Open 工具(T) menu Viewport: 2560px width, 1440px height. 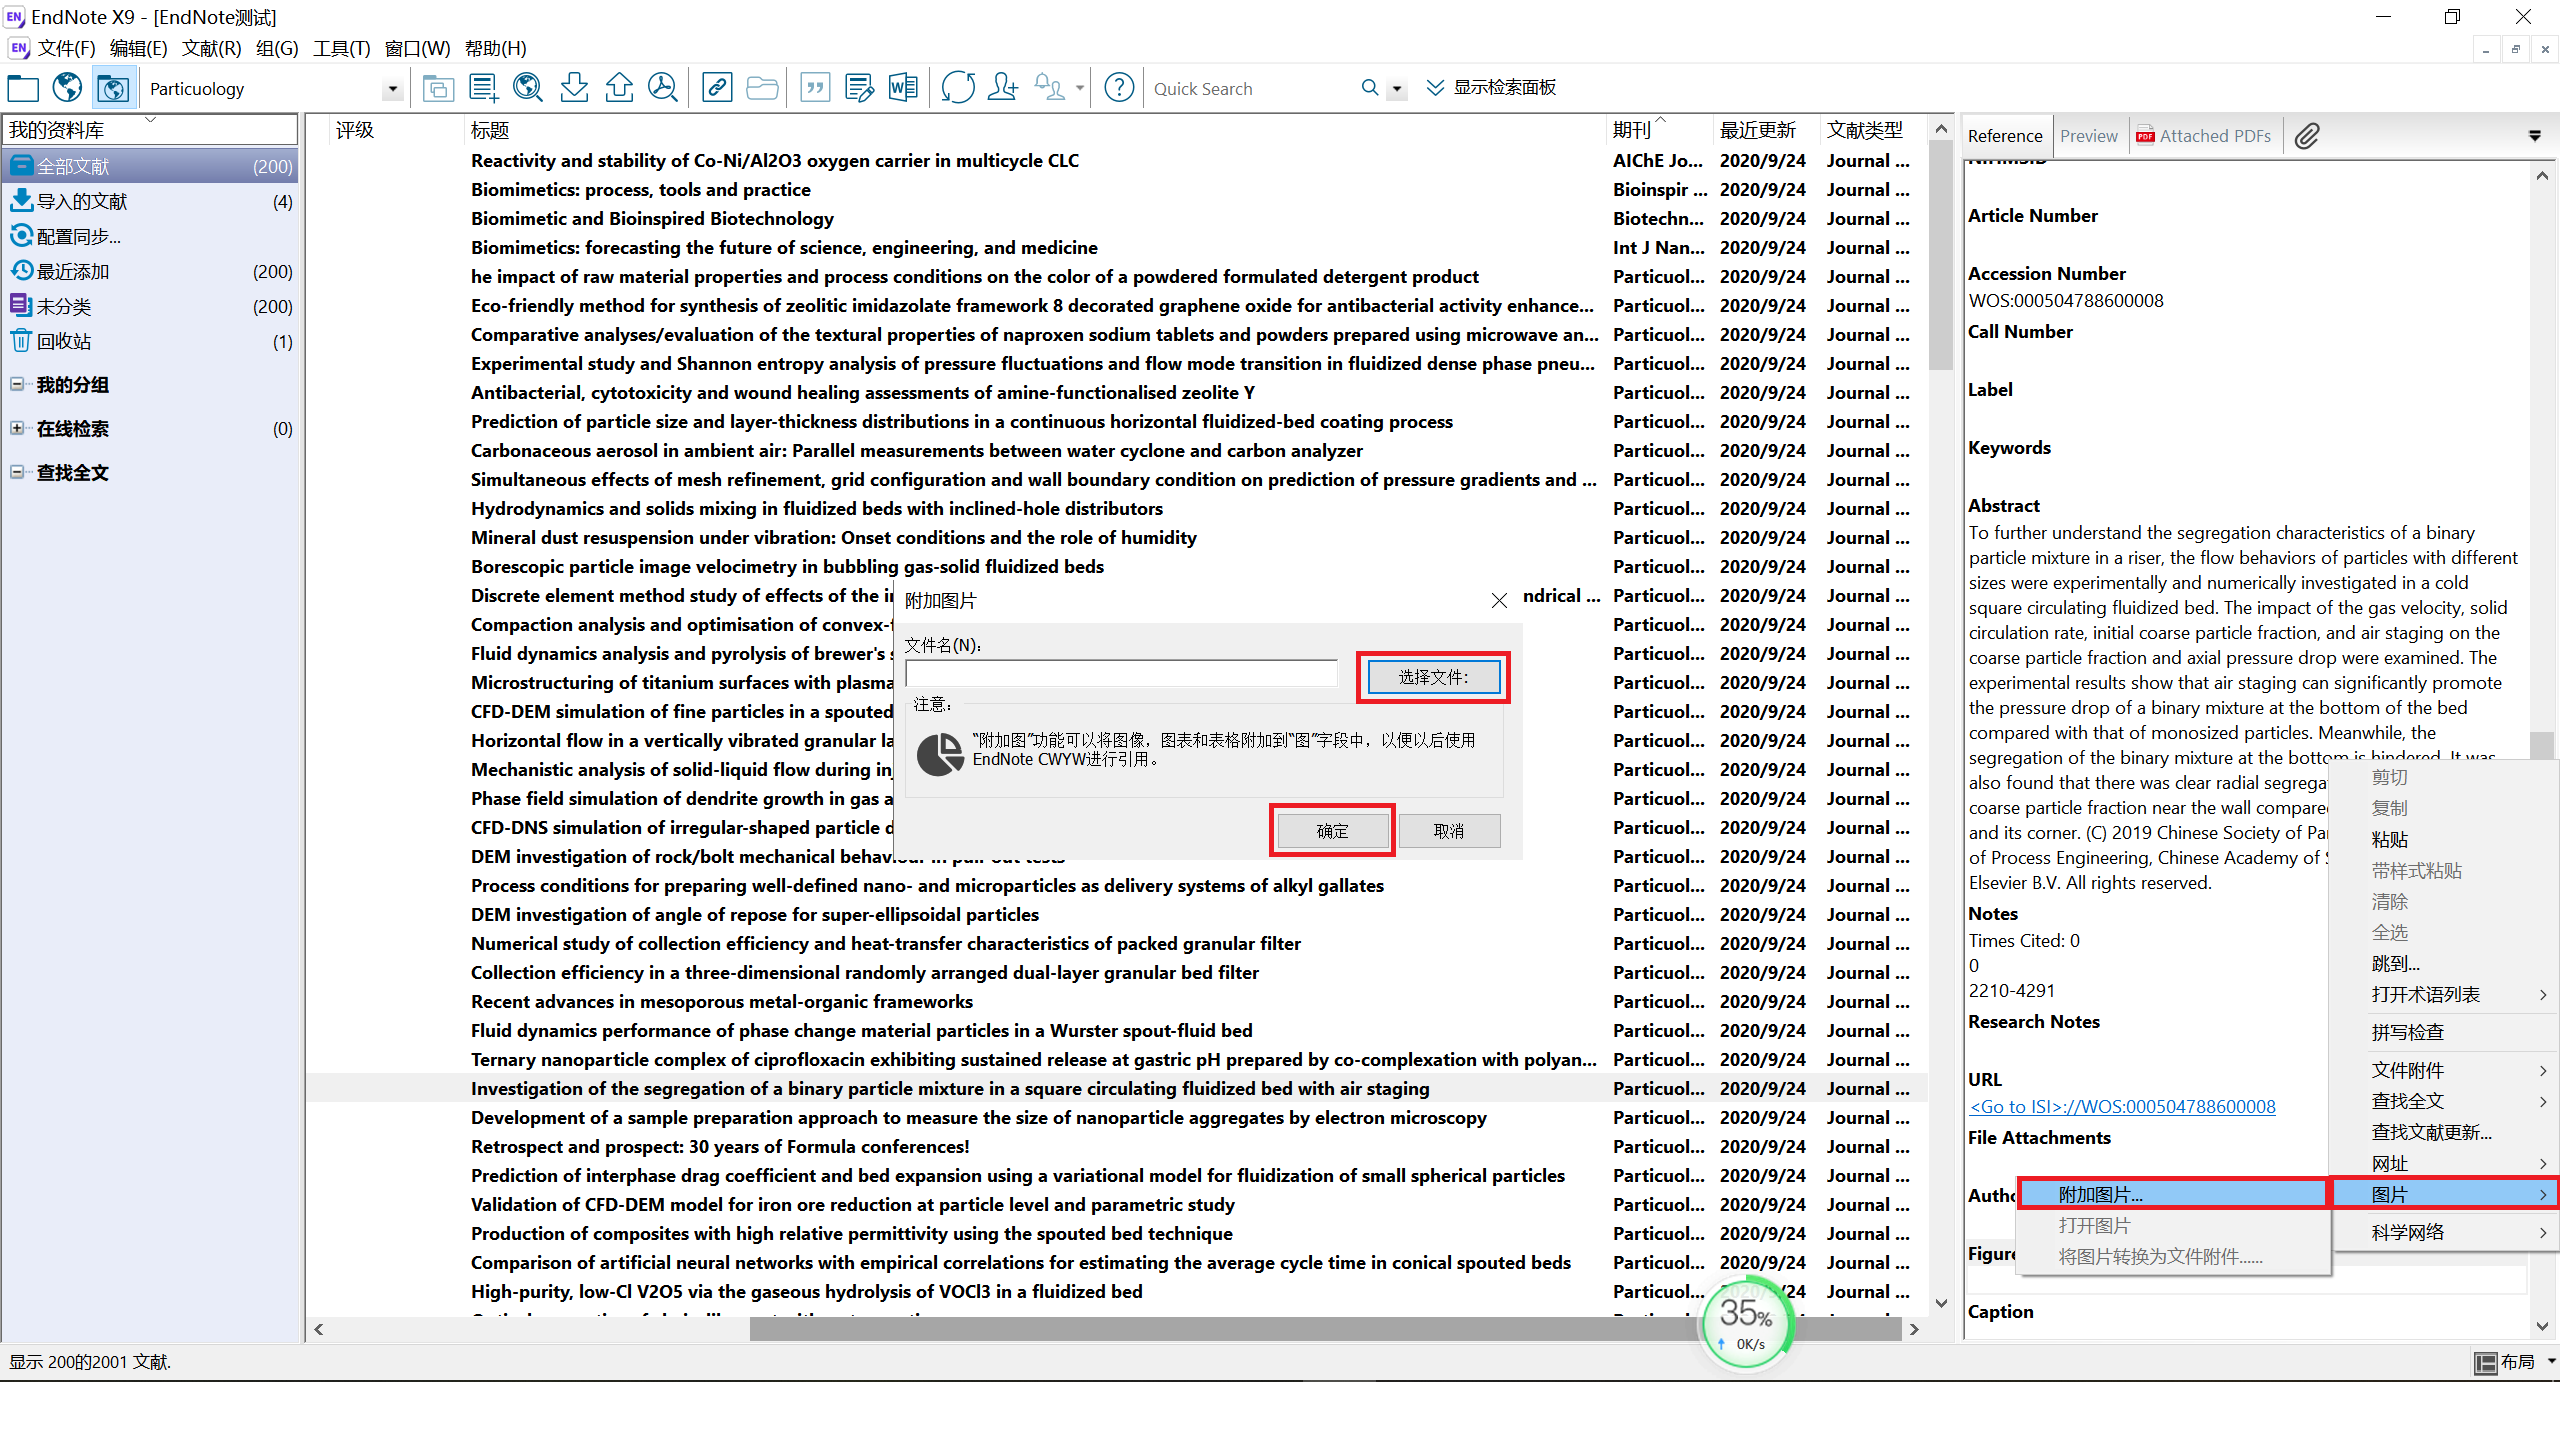point(342,48)
